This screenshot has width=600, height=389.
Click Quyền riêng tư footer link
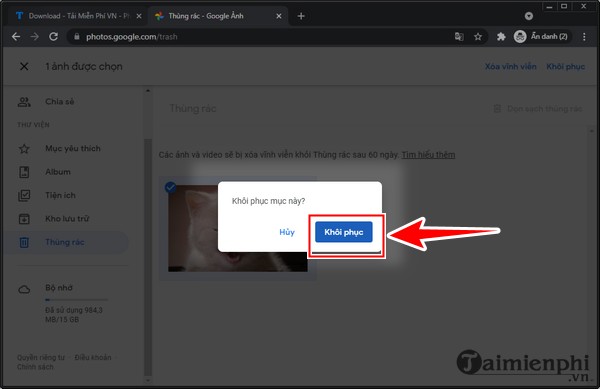pyautogui.click(x=41, y=358)
